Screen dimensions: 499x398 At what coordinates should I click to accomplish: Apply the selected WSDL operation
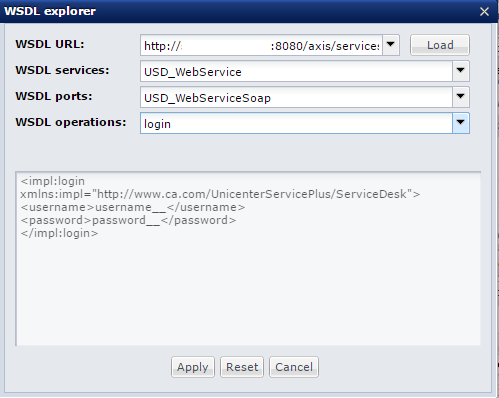[x=193, y=367]
